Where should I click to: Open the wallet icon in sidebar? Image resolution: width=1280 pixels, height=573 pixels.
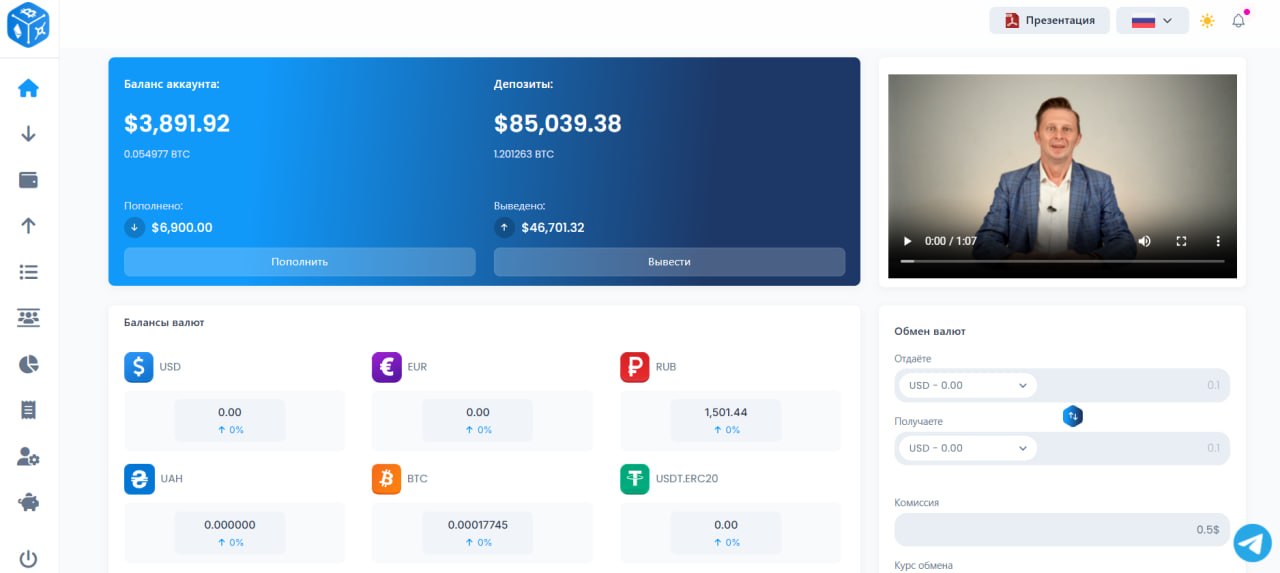pos(28,180)
